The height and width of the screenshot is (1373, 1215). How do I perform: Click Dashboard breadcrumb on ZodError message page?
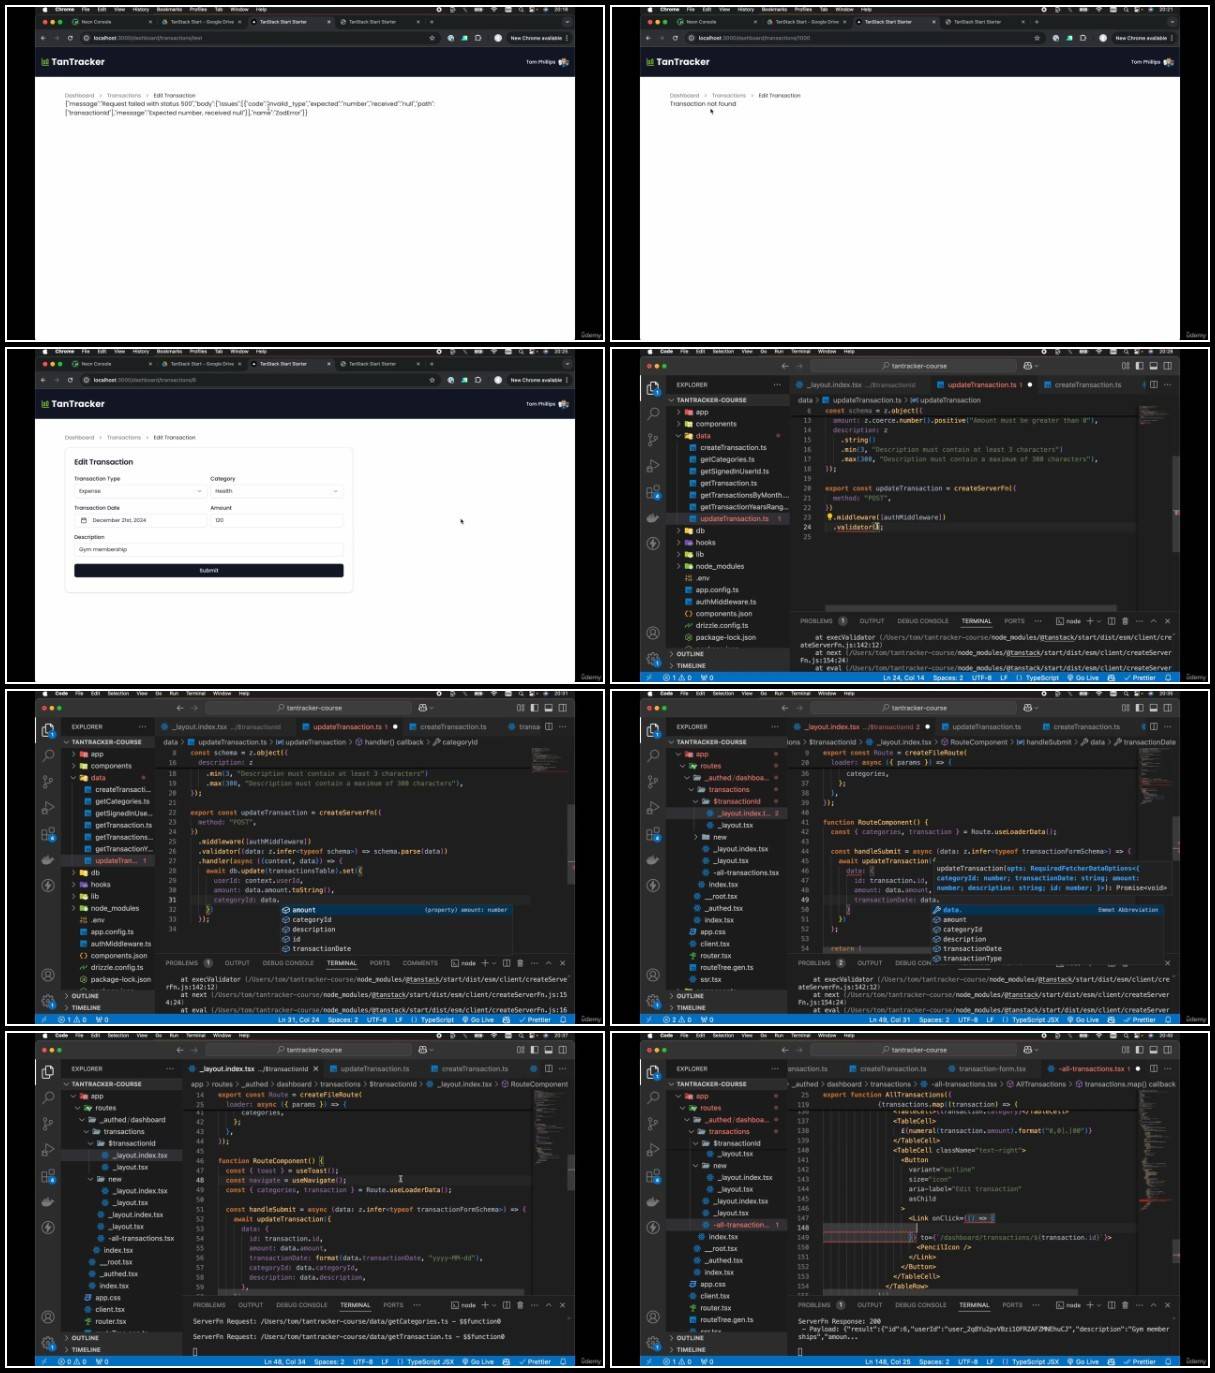79,95
